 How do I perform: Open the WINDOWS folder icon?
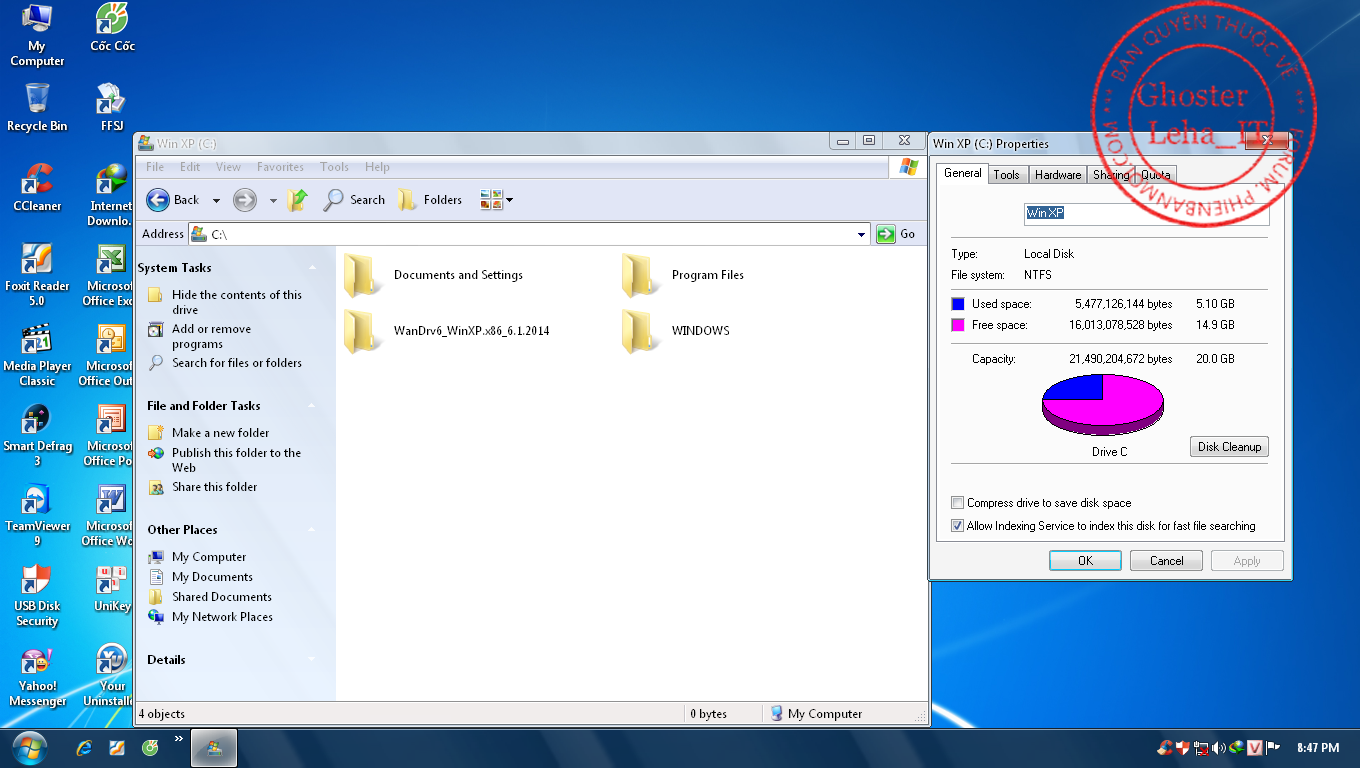[638, 331]
